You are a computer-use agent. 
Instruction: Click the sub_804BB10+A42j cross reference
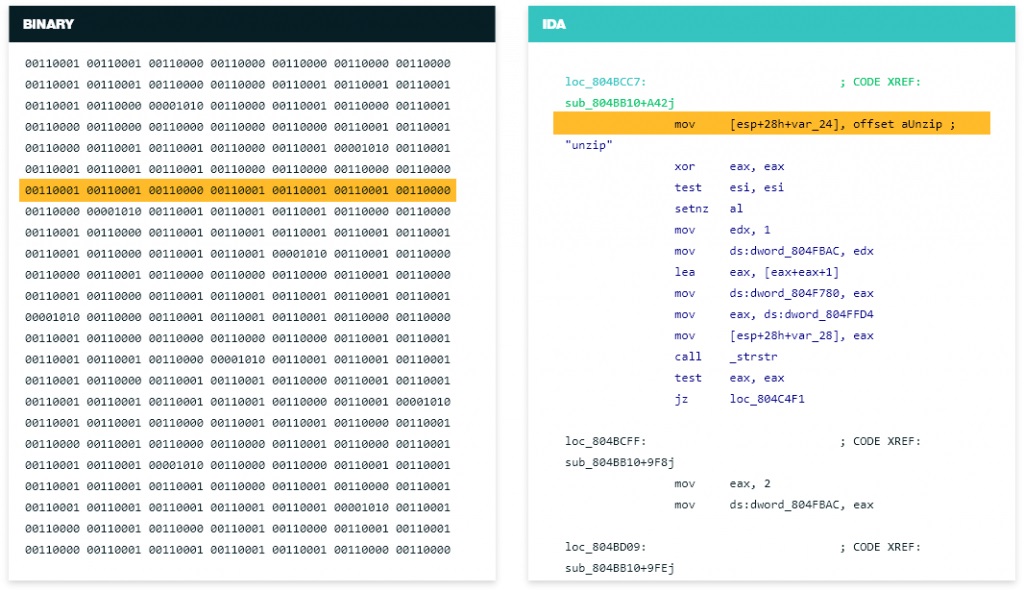coord(620,103)
